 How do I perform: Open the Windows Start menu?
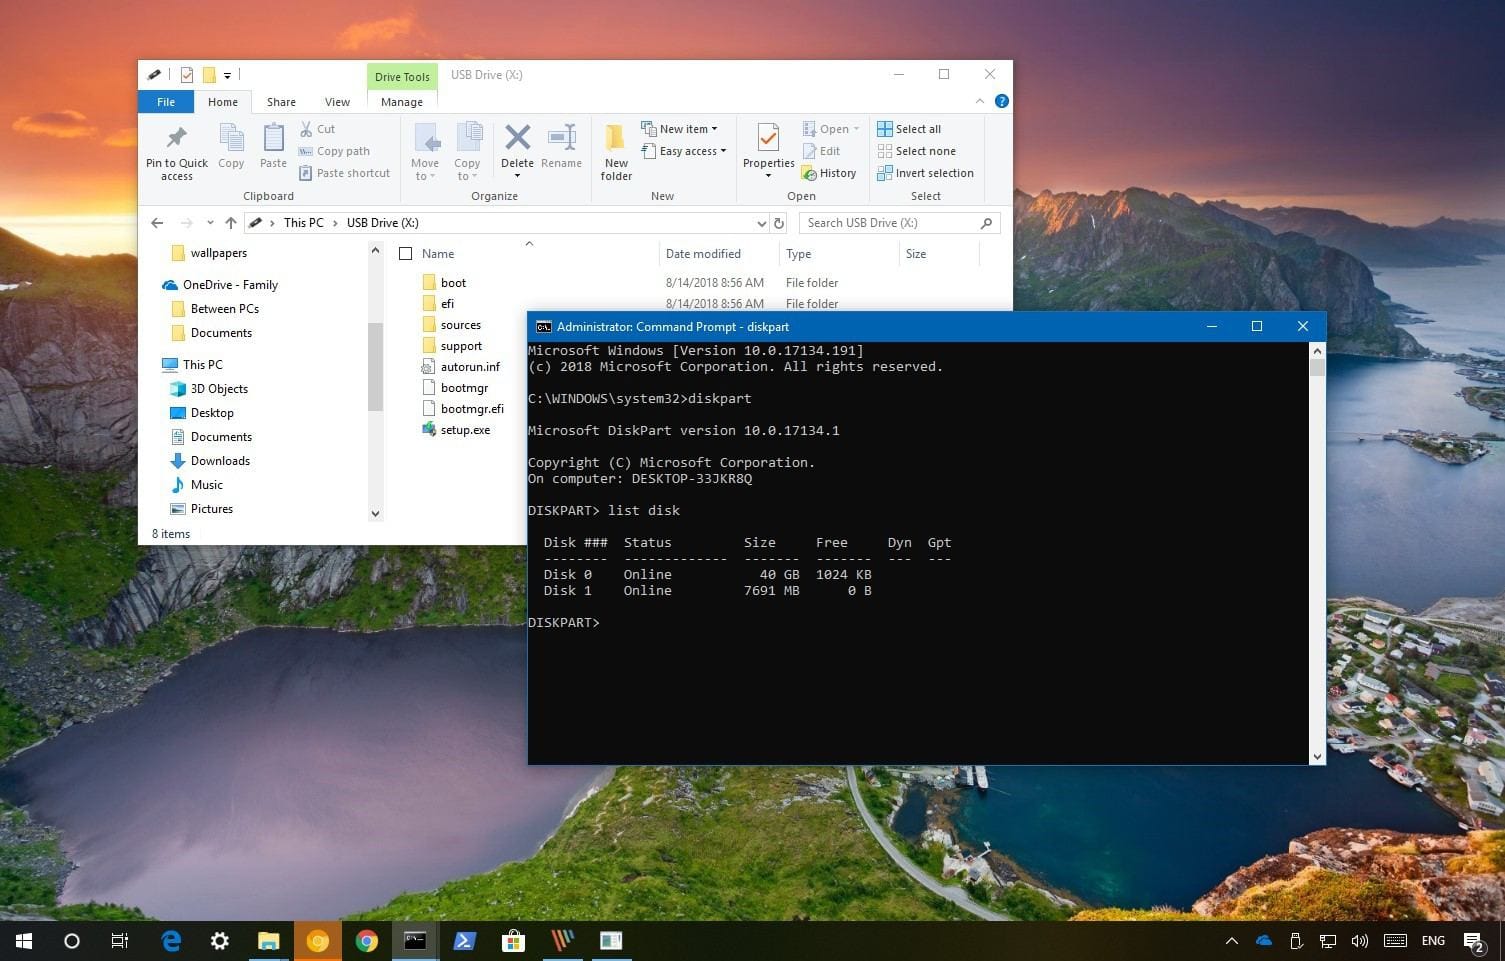pos(24,940)
